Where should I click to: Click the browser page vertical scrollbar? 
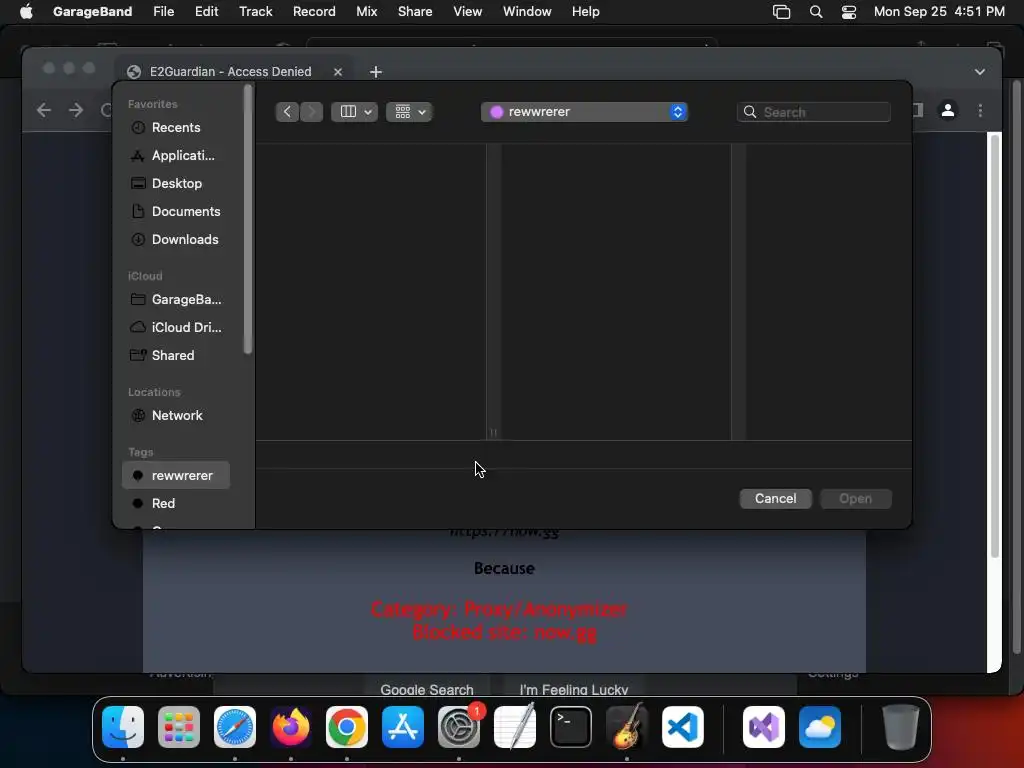[x=995, y=345]
